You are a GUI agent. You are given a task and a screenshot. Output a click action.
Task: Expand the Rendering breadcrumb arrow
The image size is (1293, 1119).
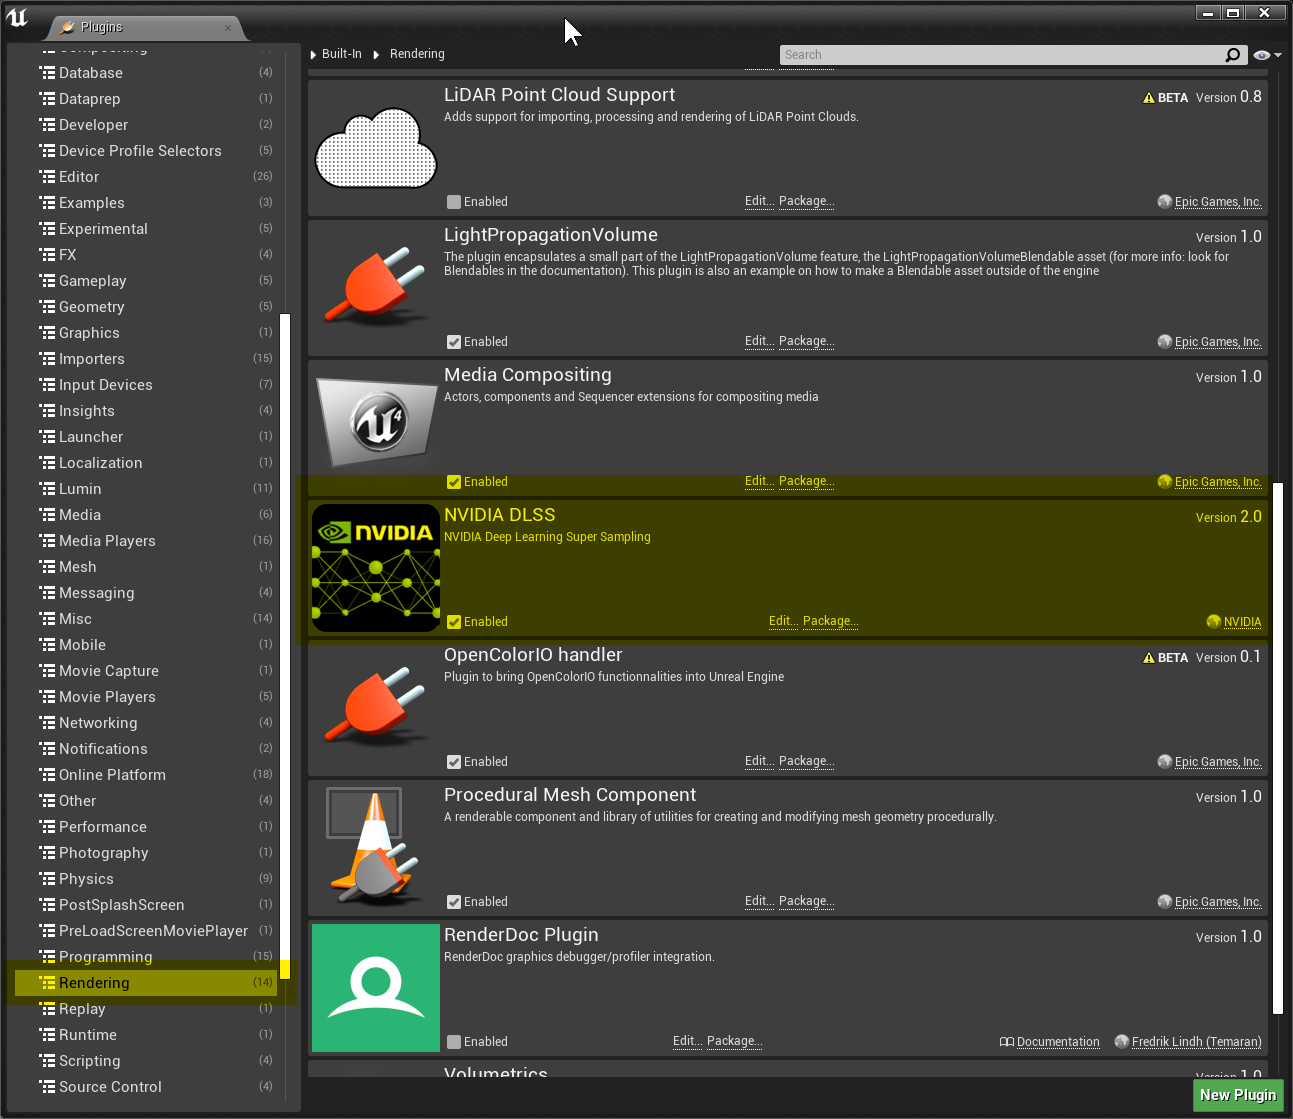[x=377, y=55]
